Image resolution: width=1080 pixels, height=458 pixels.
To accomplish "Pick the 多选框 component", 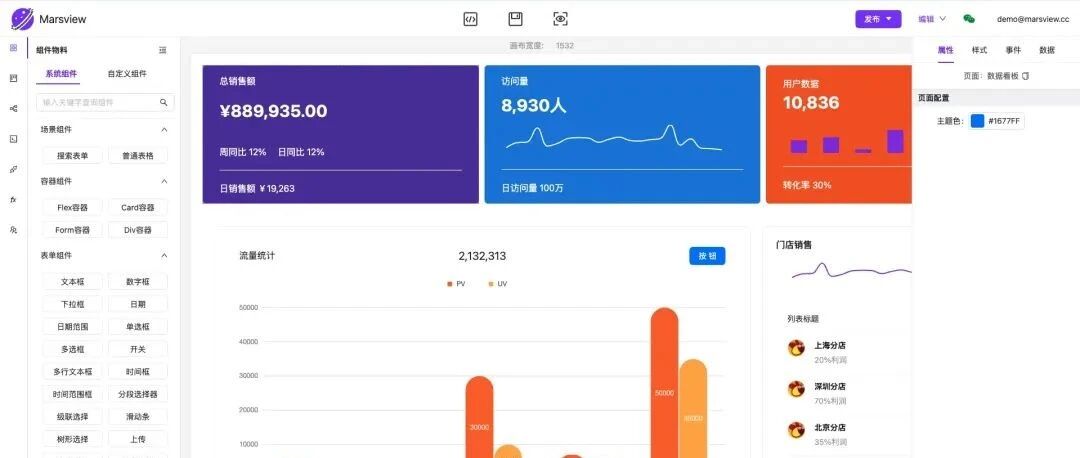I will 72,349.
